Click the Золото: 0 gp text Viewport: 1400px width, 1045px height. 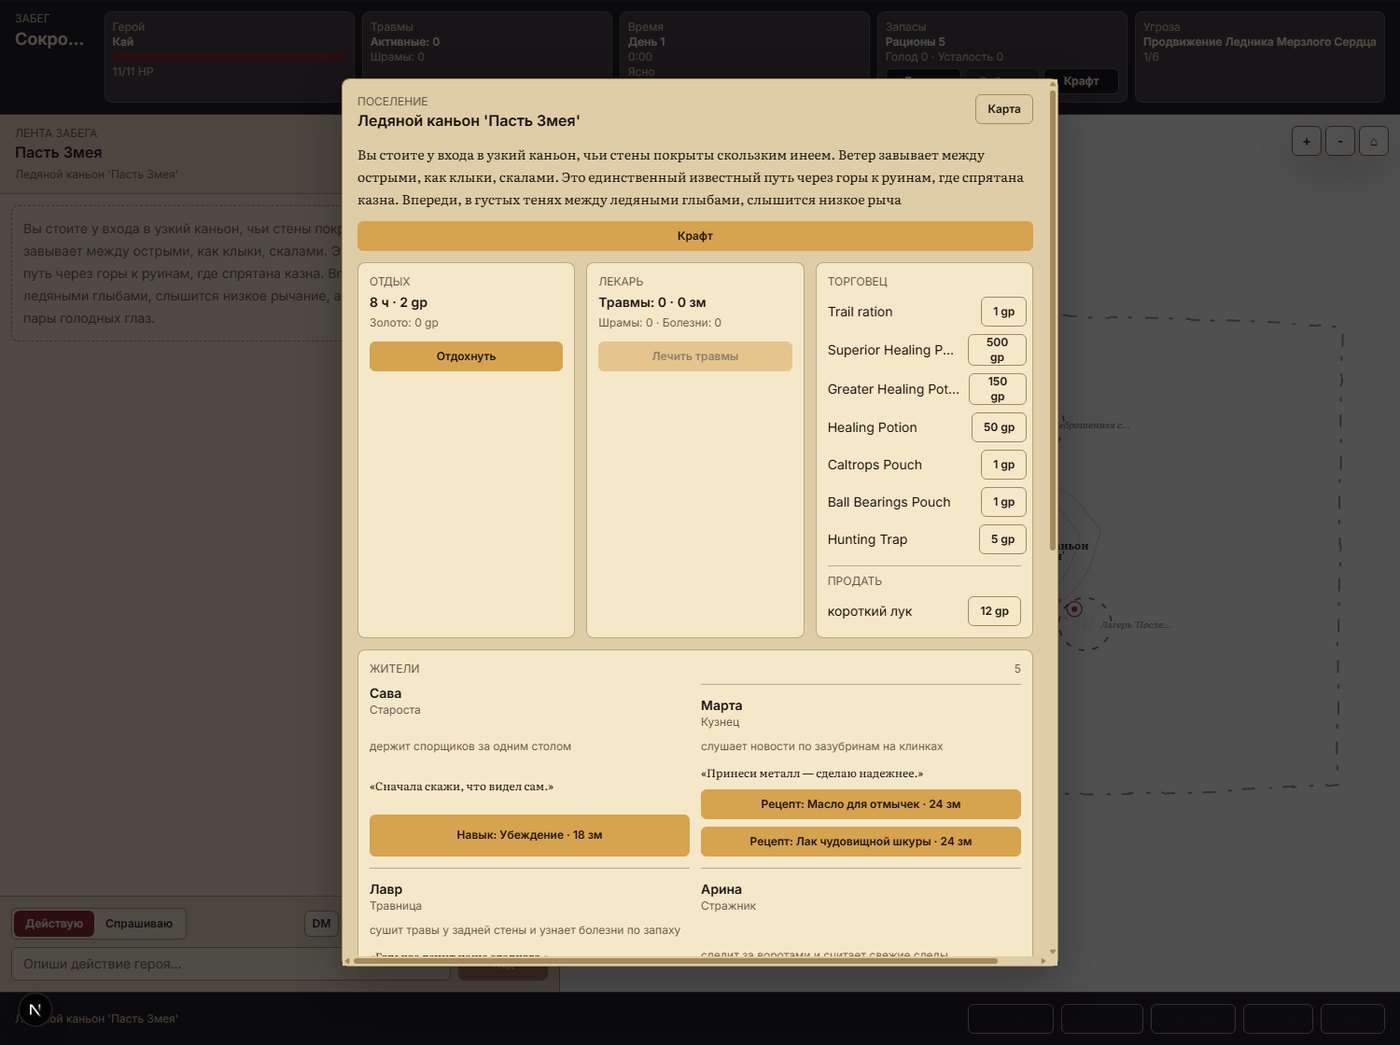[404, 323]
